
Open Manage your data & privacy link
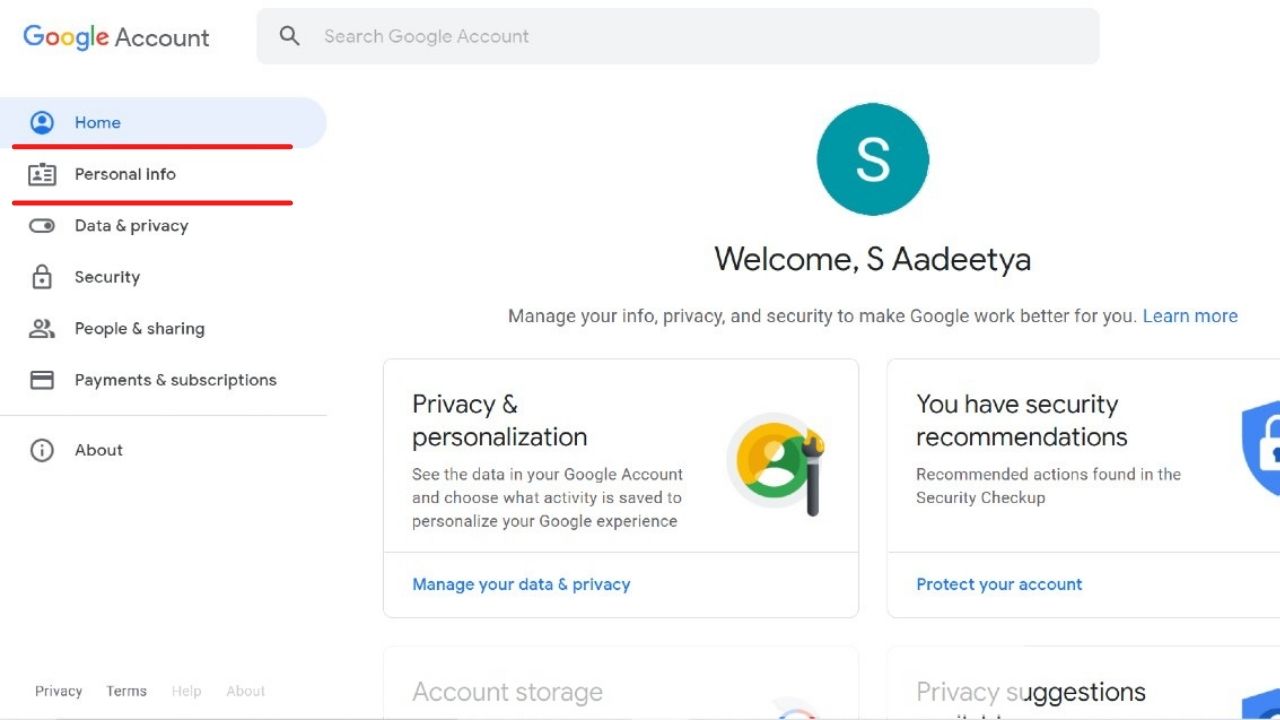521,584
